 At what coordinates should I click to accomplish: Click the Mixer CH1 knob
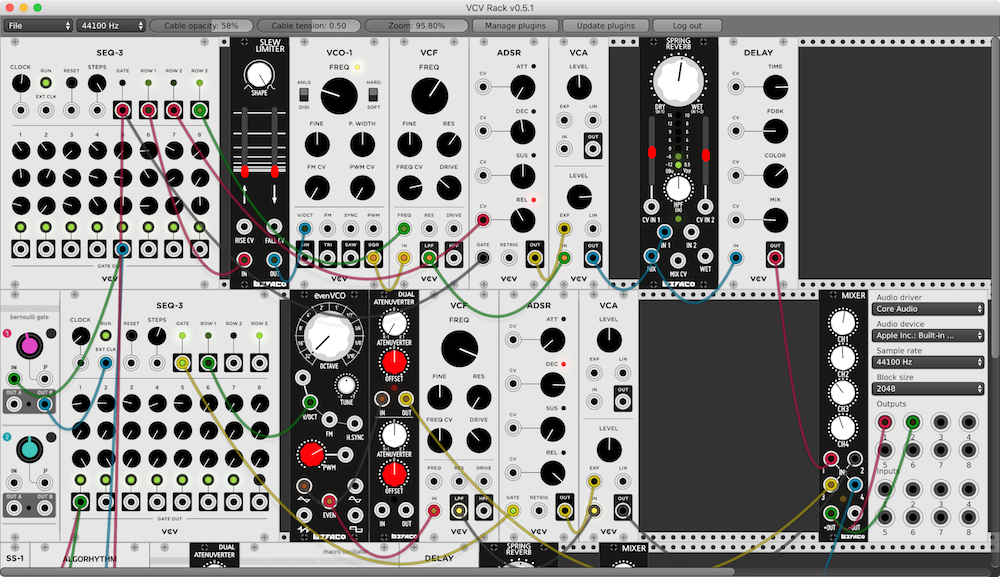pos(842,323)
